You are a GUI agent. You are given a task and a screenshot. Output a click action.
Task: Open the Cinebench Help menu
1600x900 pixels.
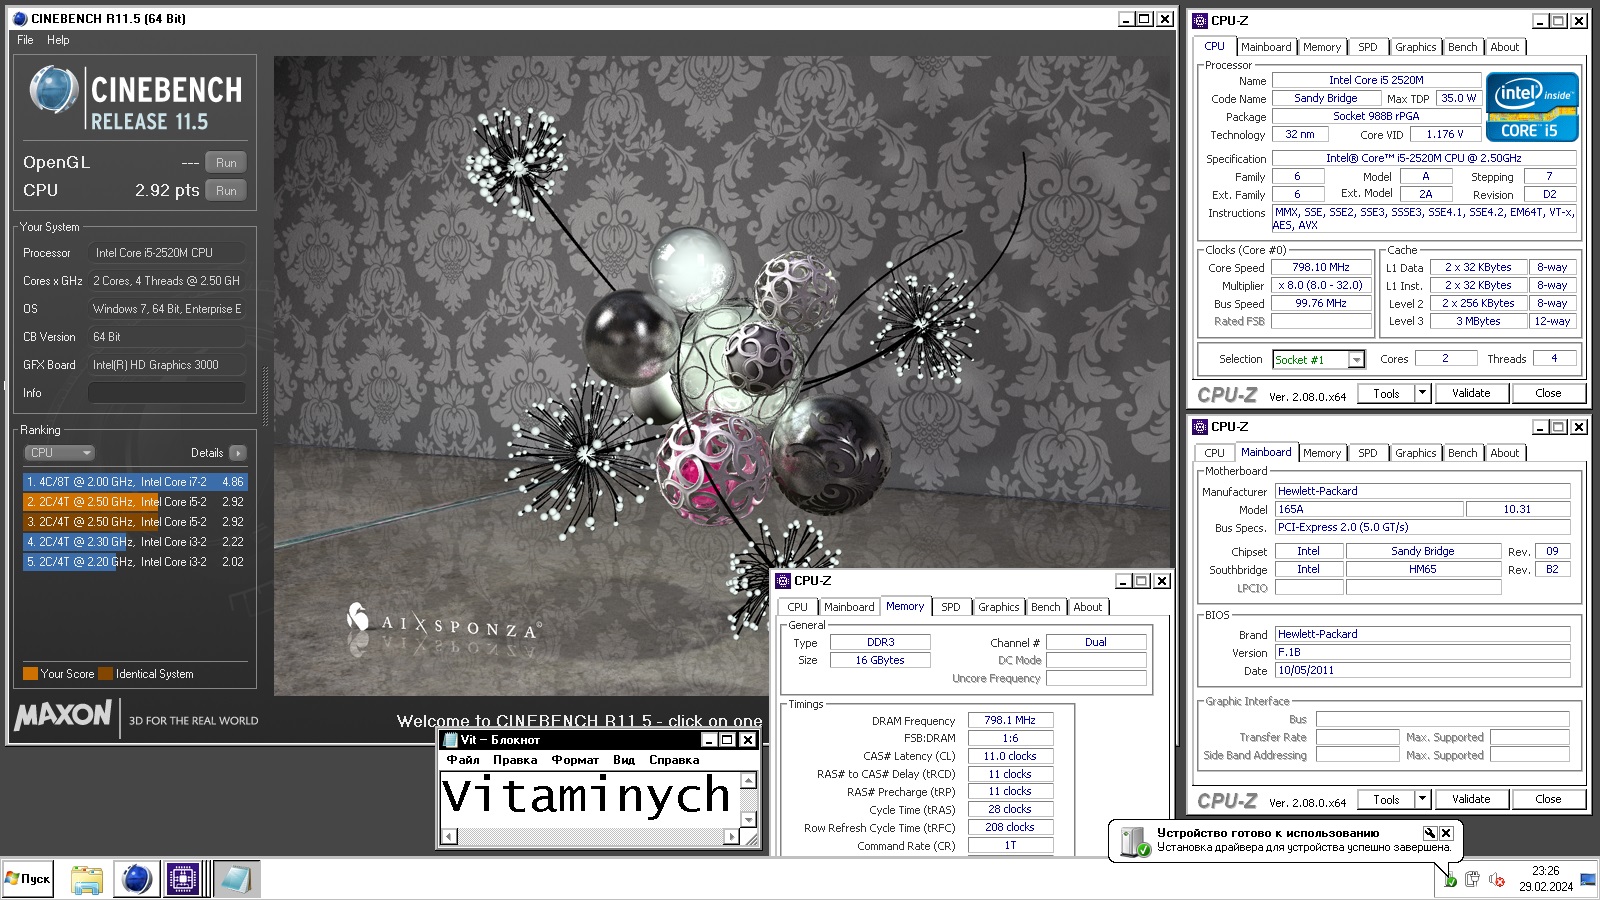coord(58,40)
